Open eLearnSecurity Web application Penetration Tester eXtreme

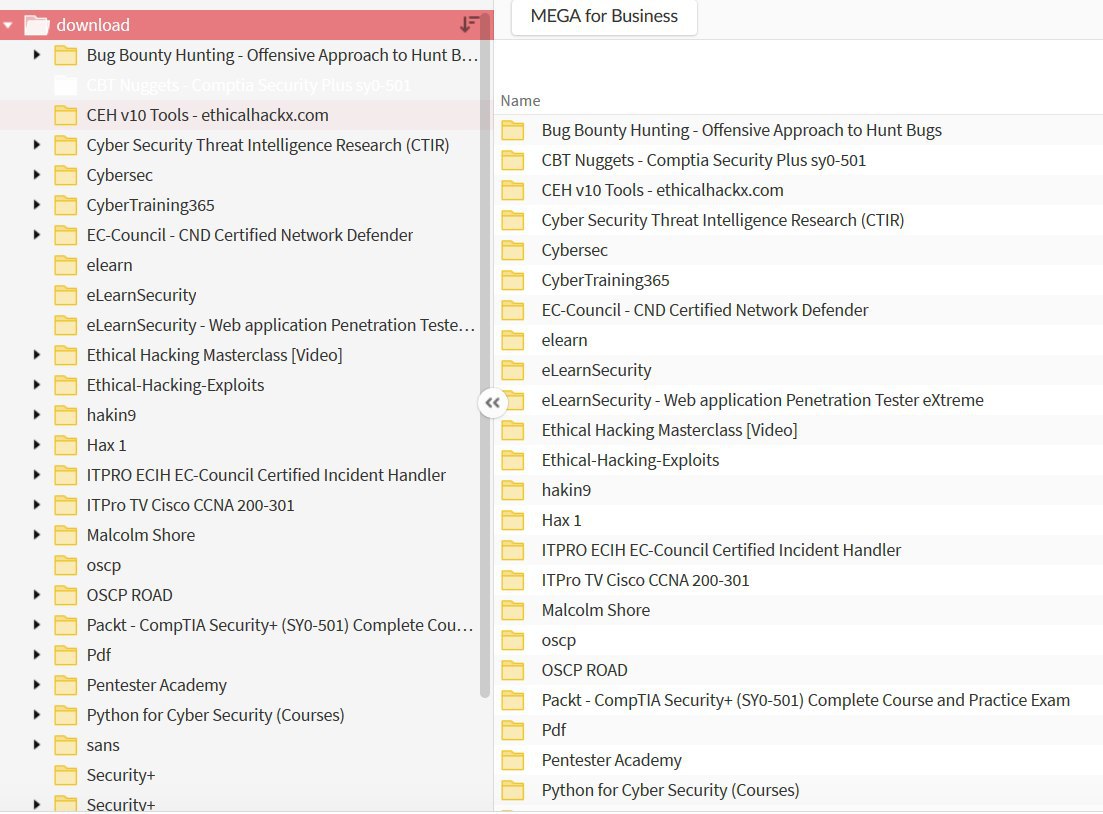pos(763,400)
